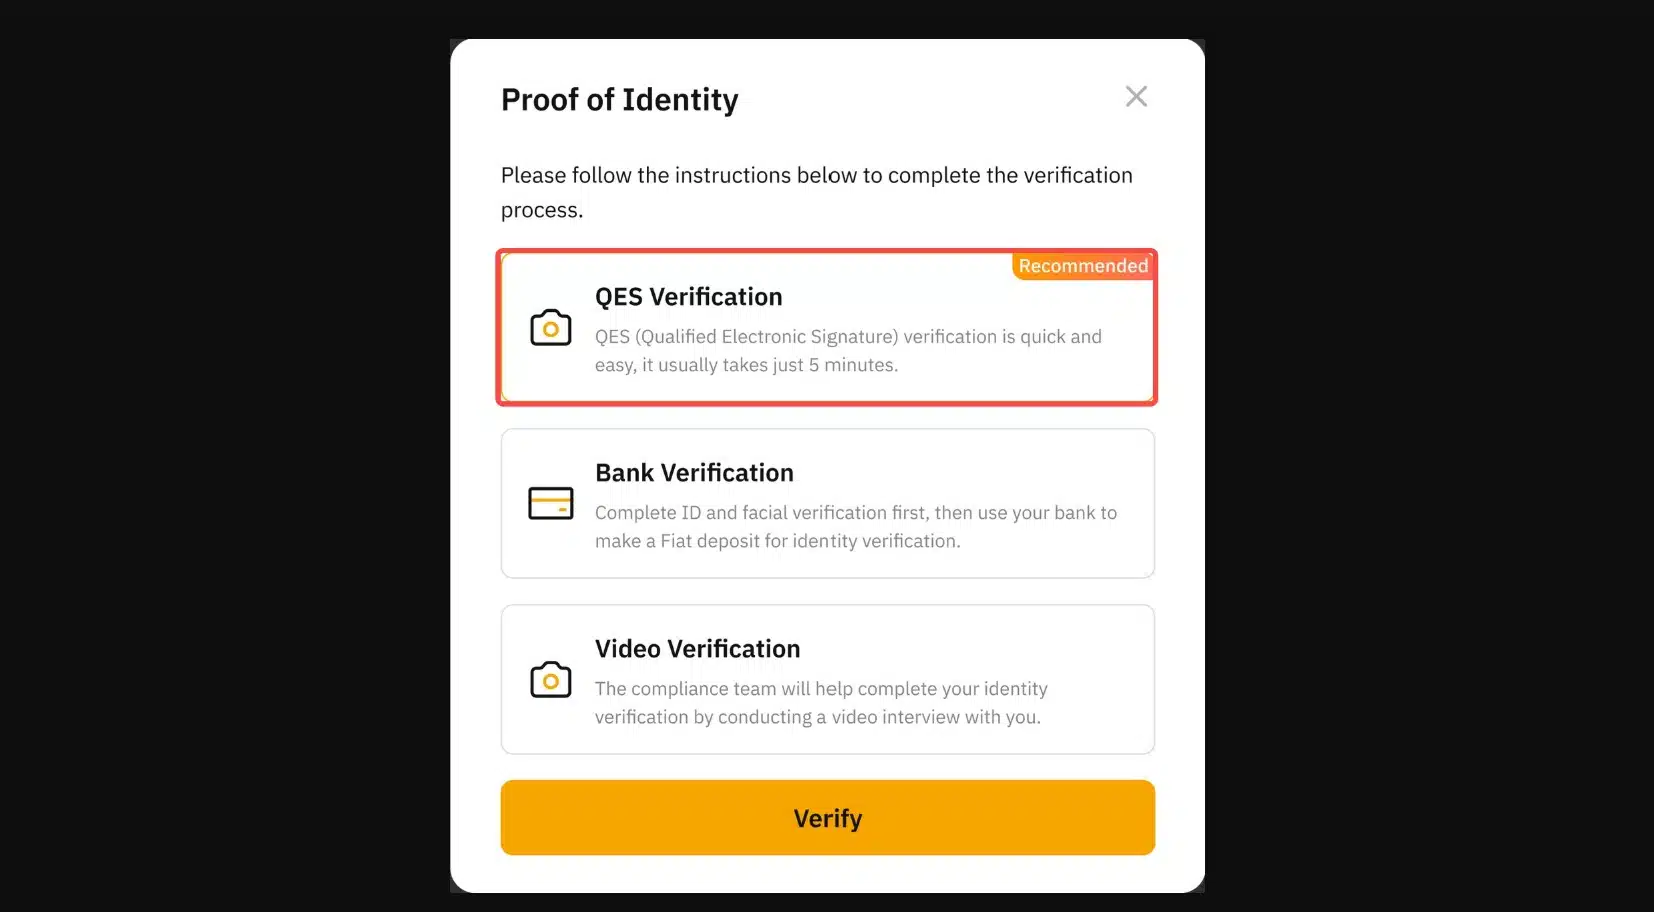This screenshot has width=1654, height=912.
Task: Click the camera icon next to Video Verification
Action: (550, 680)
